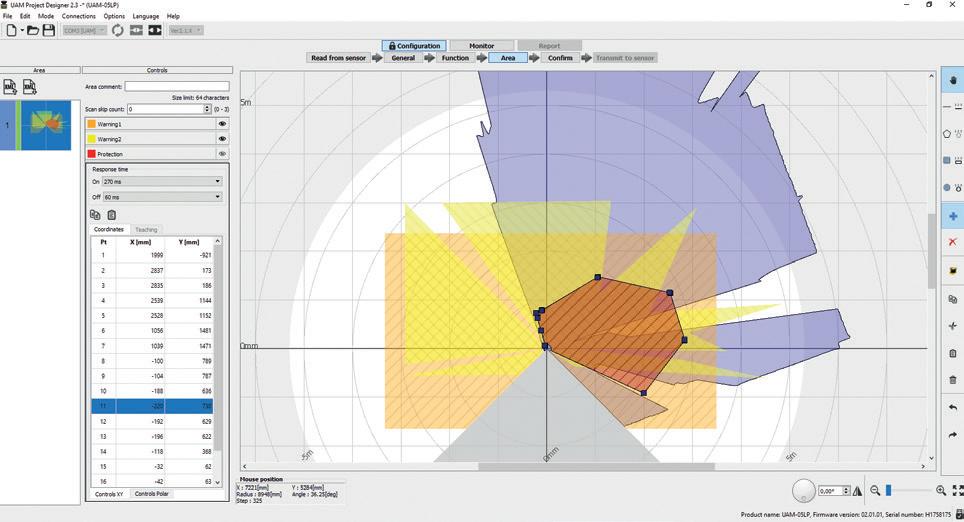
Task: Zoom out of the area view
Action: point(875,490)
